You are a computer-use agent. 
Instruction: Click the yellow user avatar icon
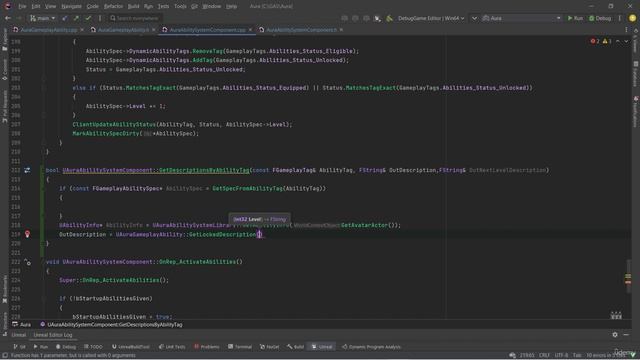pyautogui.click(x=632, y=18)
